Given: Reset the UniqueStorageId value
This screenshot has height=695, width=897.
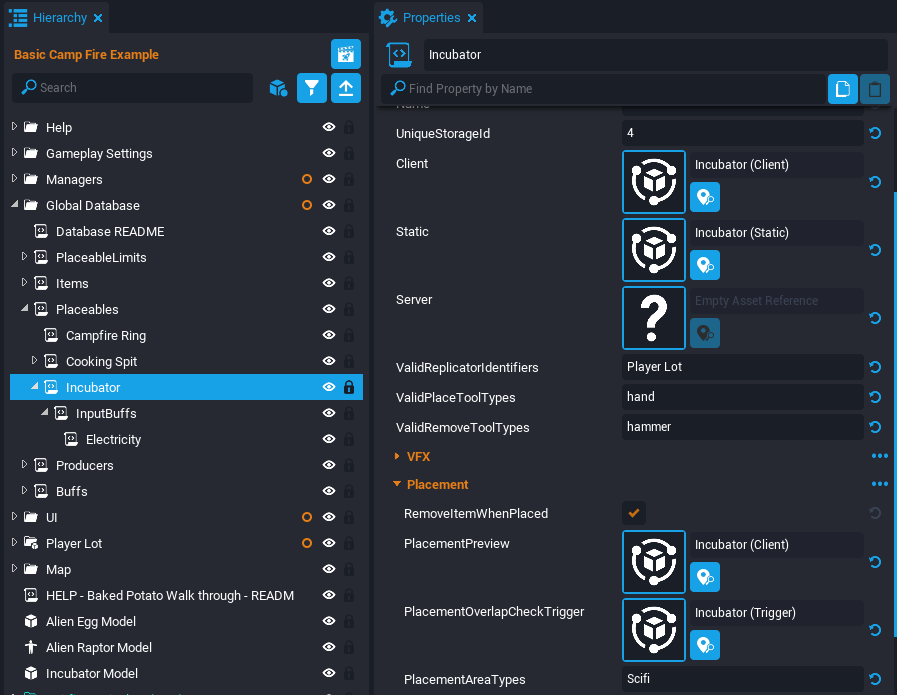Looking at the screenshot, I should [875, 133].
